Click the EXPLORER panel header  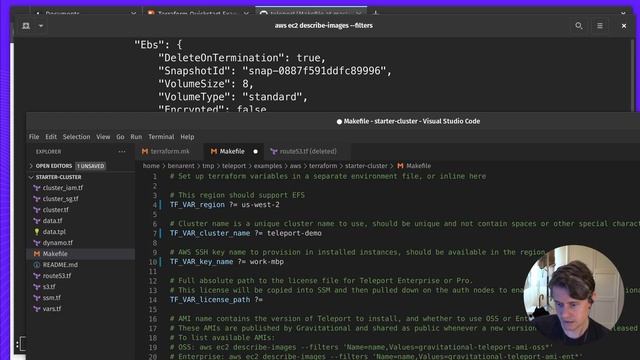point(48,152)
